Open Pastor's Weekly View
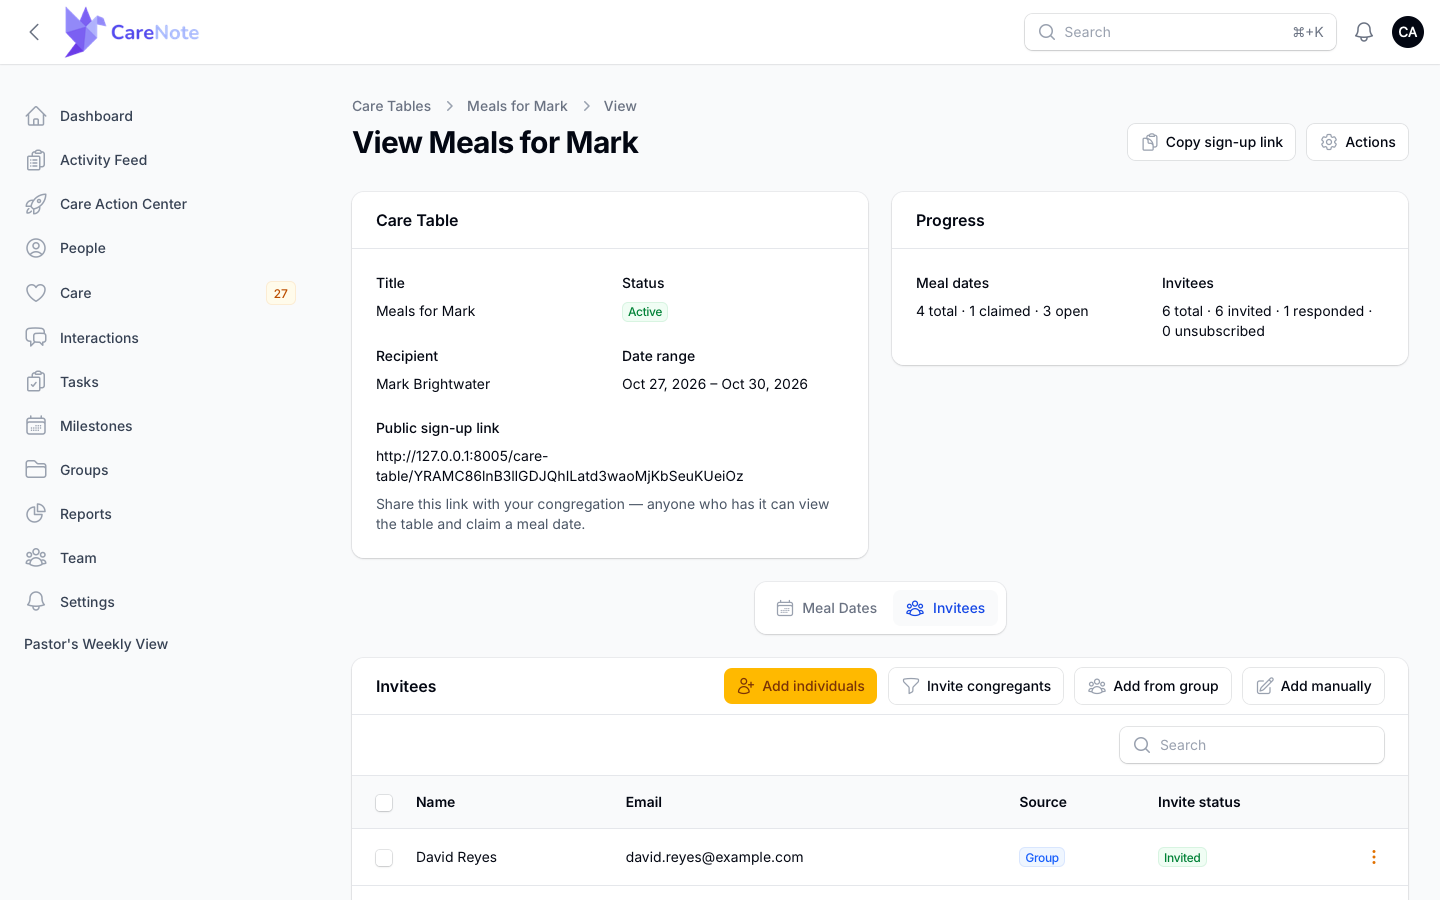This screenshot has height=900, width=1440. [96, 644]
